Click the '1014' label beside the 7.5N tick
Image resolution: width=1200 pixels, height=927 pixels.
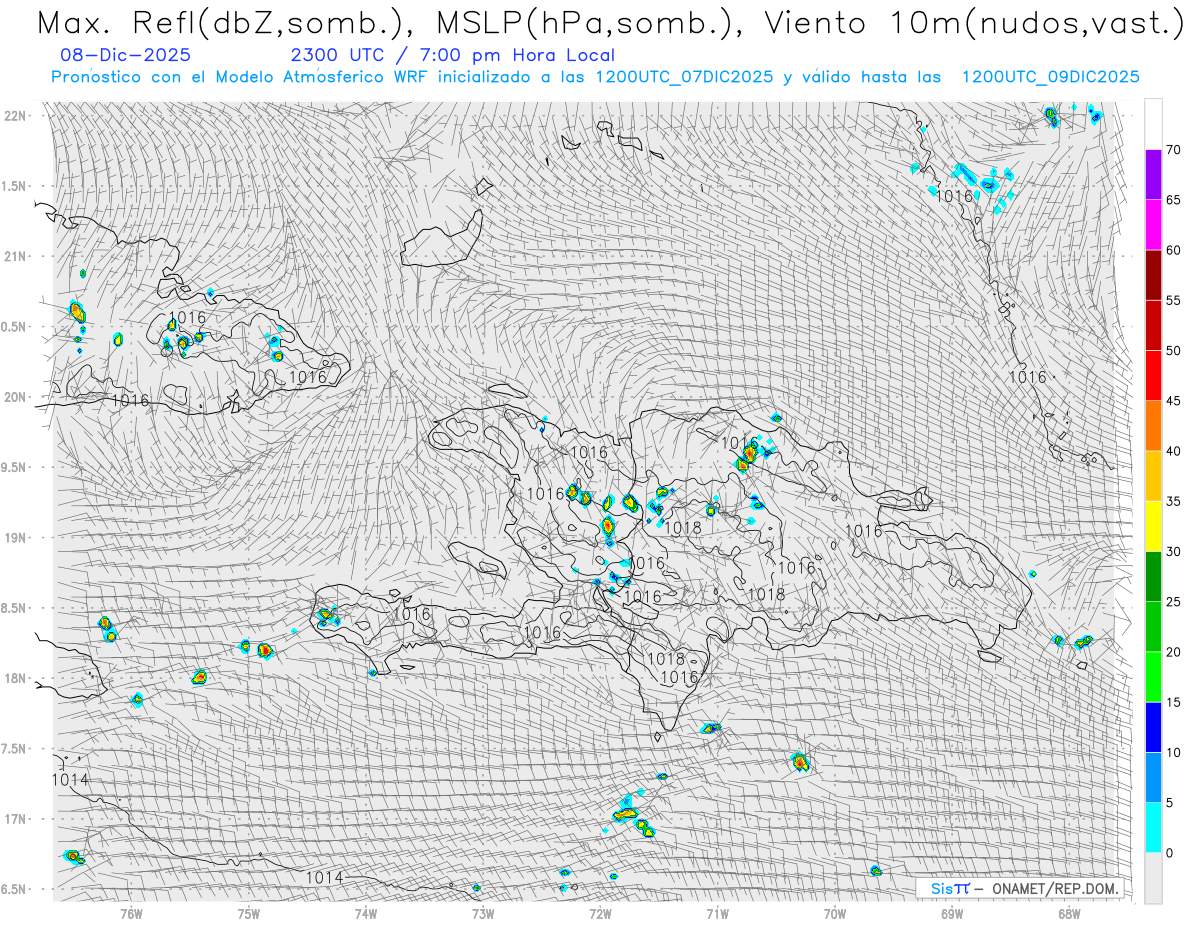70,780
